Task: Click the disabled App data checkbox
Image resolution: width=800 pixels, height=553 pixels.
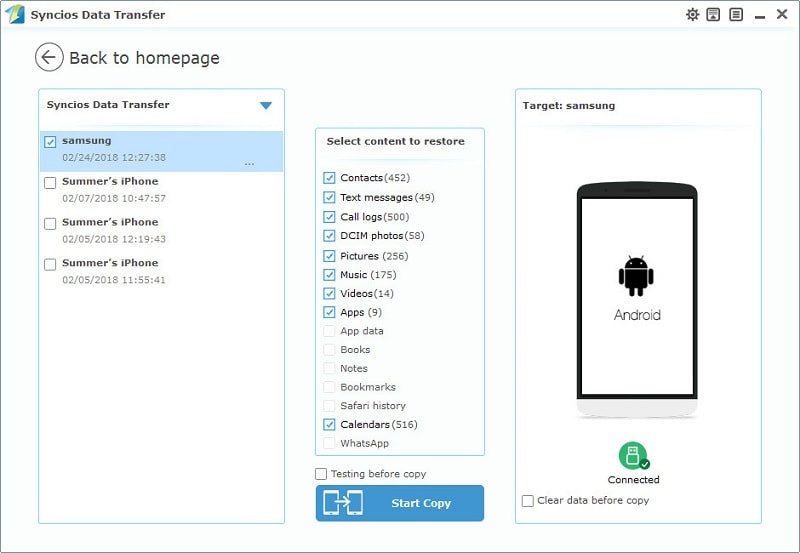Action: 329,331
